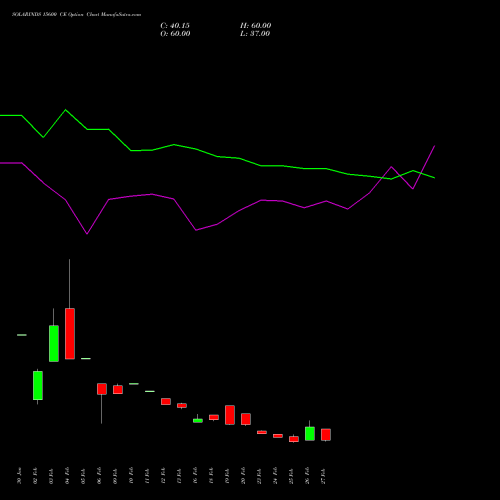Select the small green candlestick for 16 Feb
The height and width of the screenshot is (500, 500).
(x=198, y=420)
